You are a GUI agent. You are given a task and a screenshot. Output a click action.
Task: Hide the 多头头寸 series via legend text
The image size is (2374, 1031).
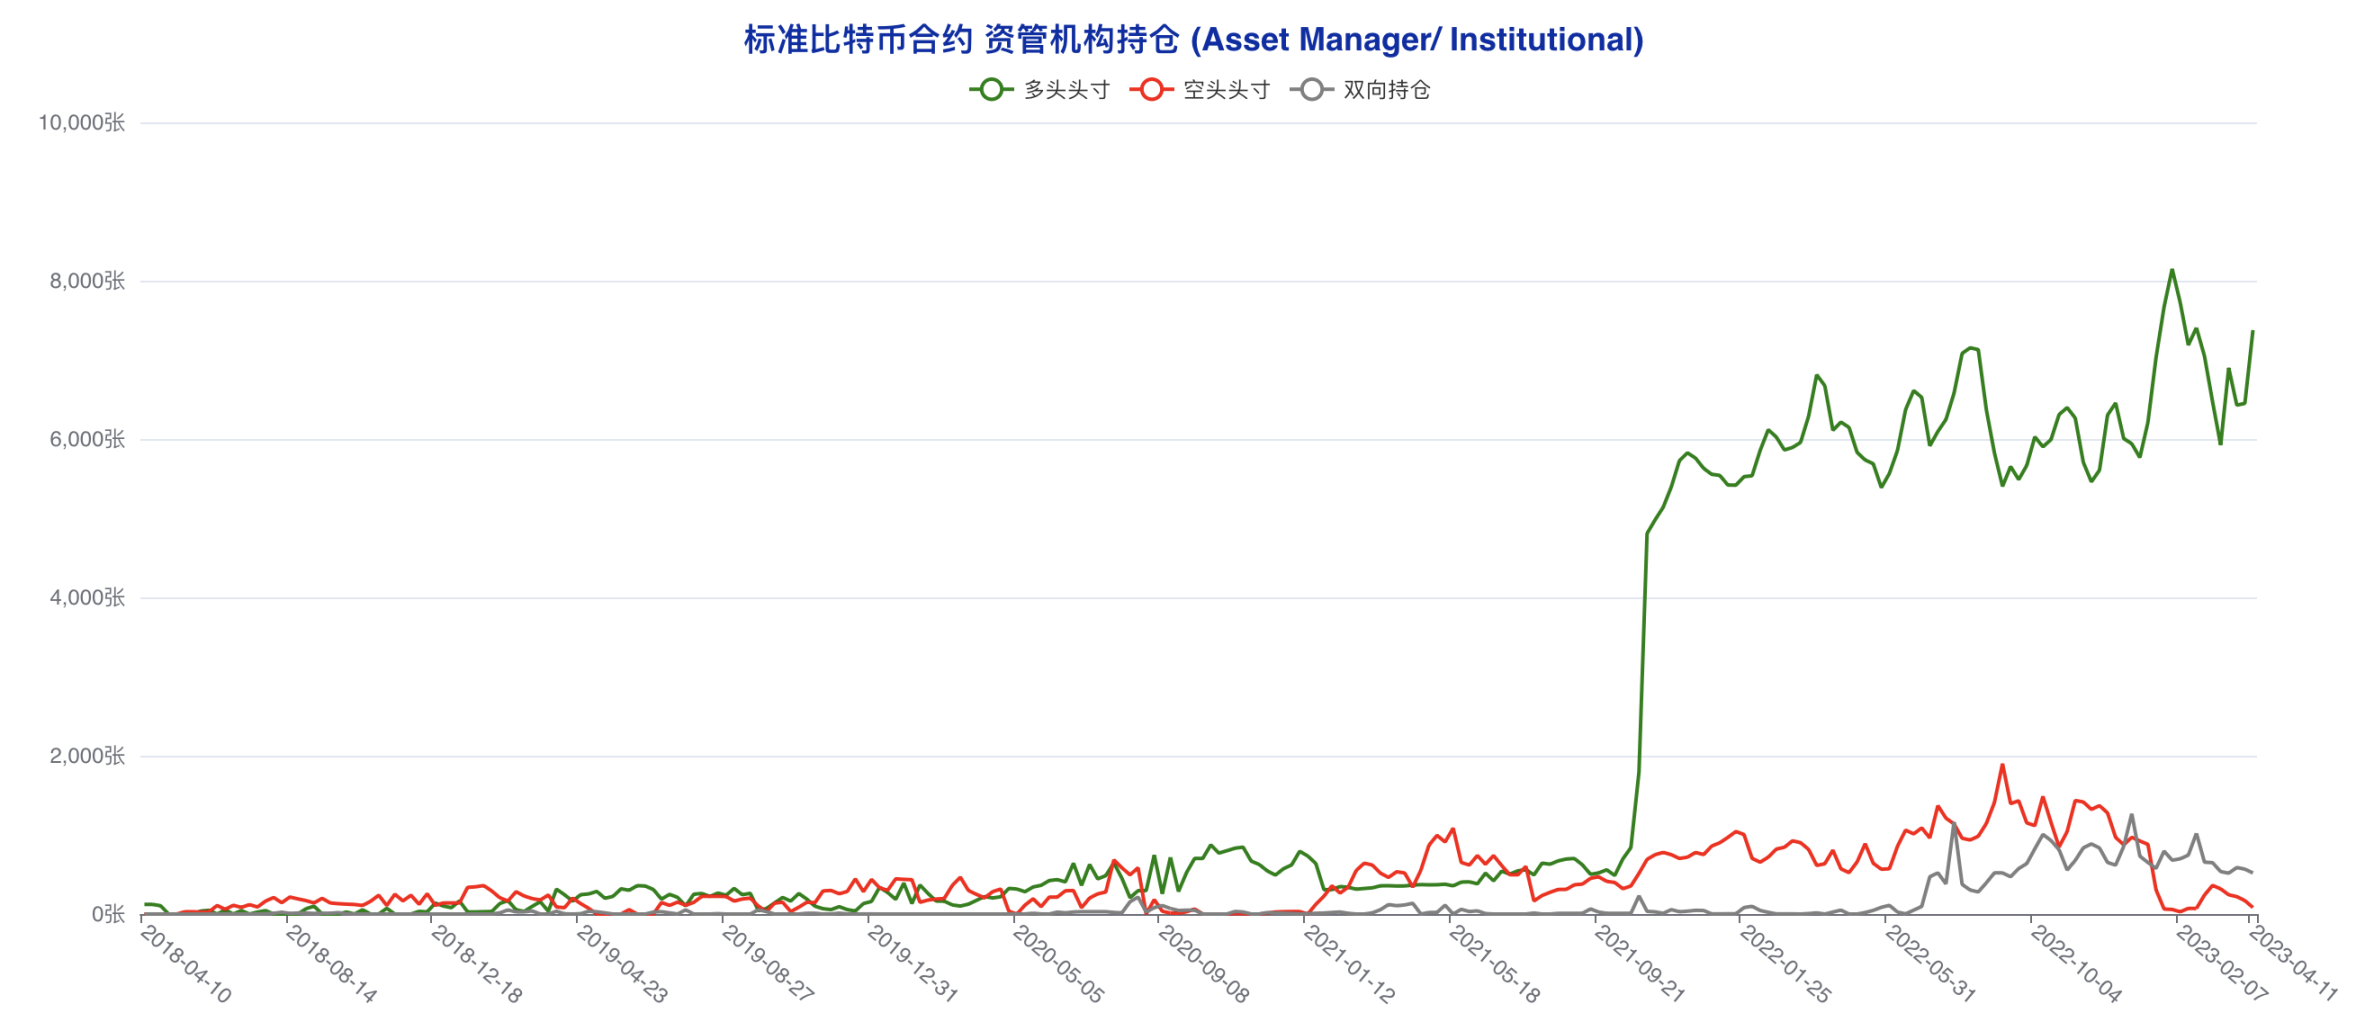coord(1067,90)
